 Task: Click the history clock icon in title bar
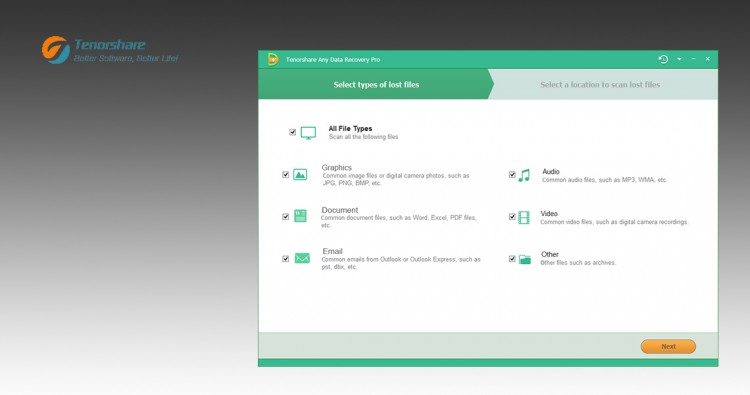coord(663,59)
